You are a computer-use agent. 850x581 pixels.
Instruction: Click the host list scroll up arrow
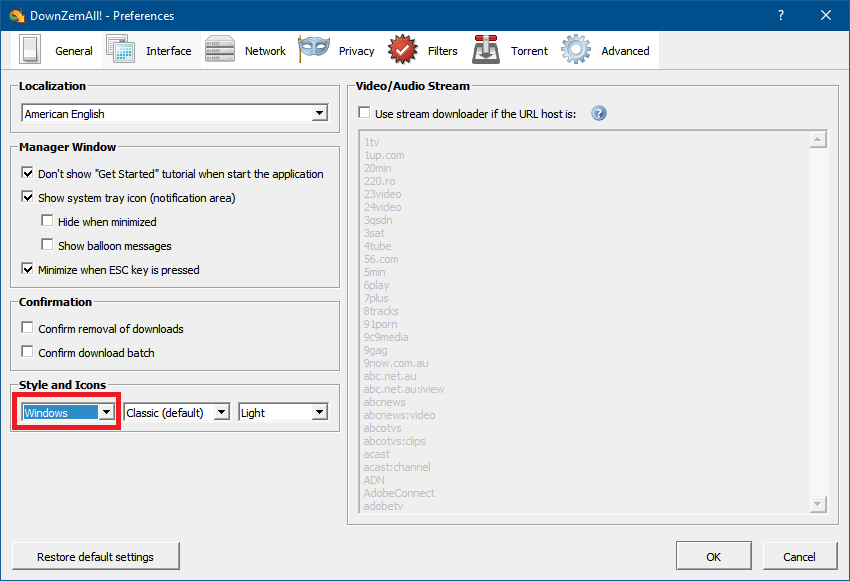(818, 140)
